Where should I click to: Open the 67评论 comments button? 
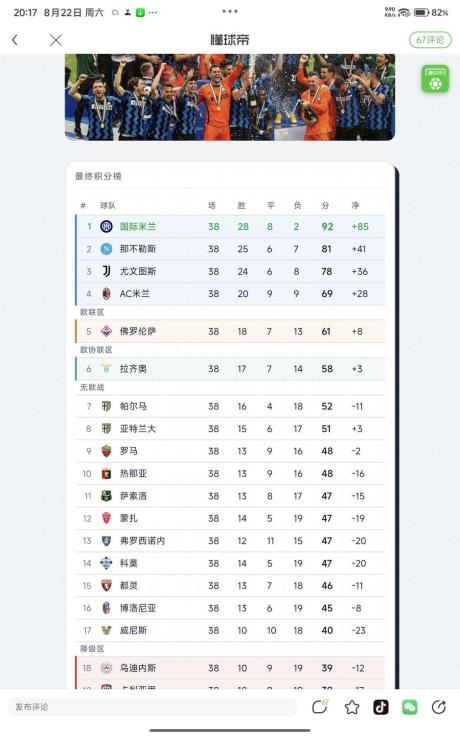tap(430, 40)
